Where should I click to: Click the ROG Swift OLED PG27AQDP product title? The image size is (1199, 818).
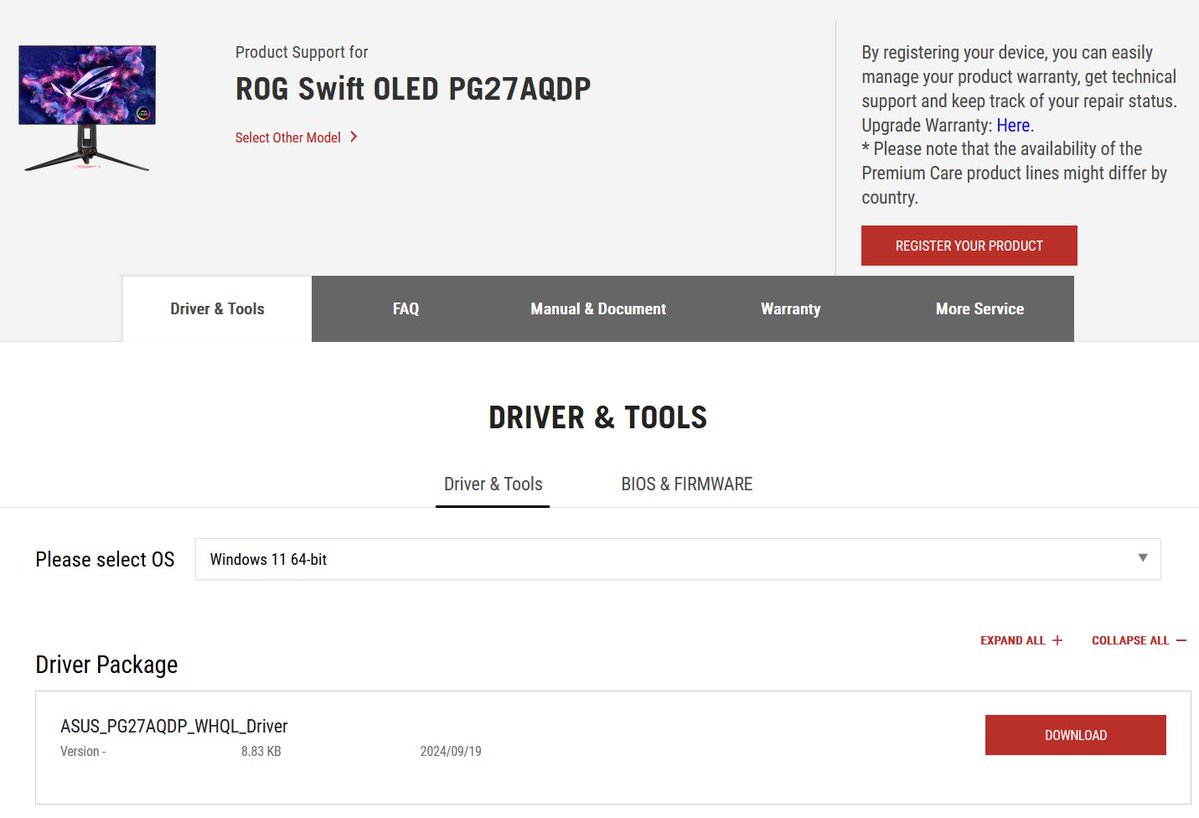click(x=413, y=89)
